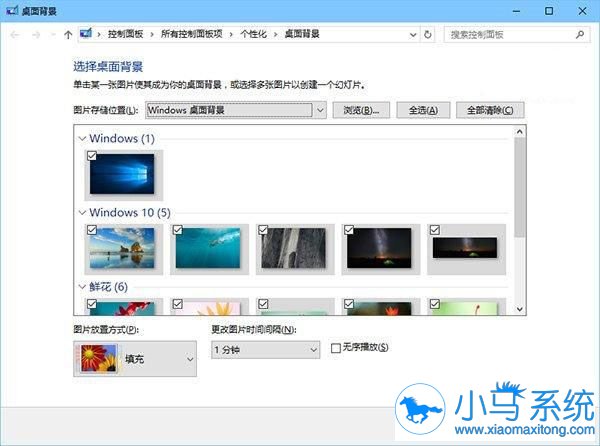Go forward using the forward arrow

(x=36, y=35)
